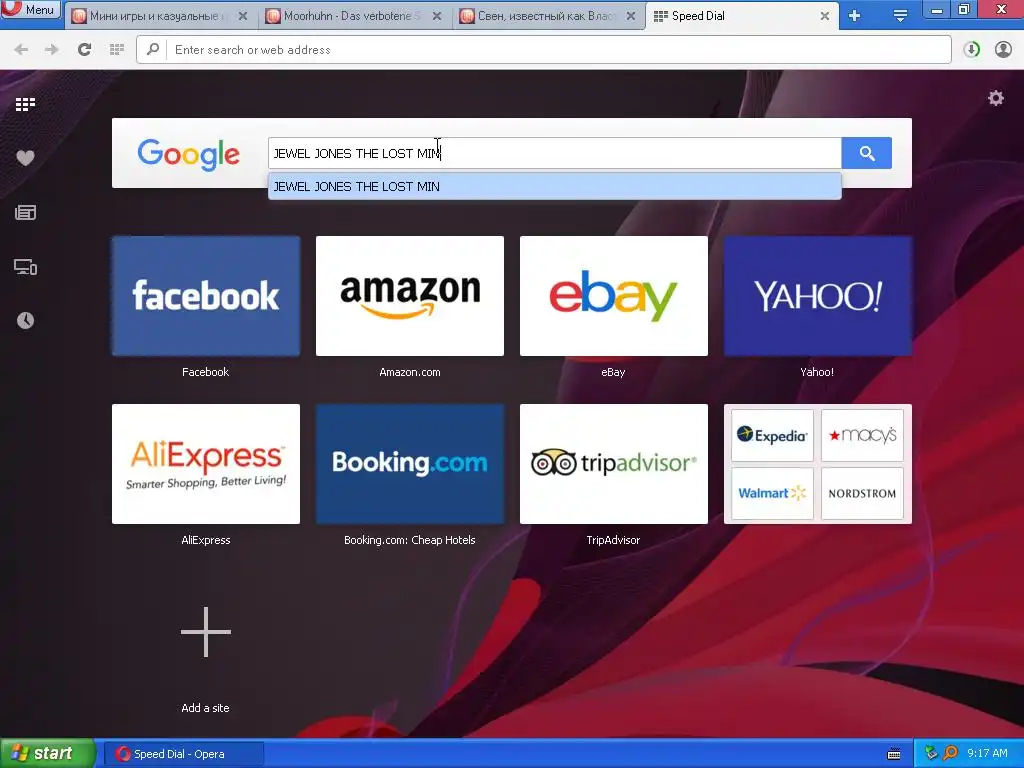Viewport: 1024px width, 768px height.
Task: Open the Windows start menu
Action: coord(46,753)
